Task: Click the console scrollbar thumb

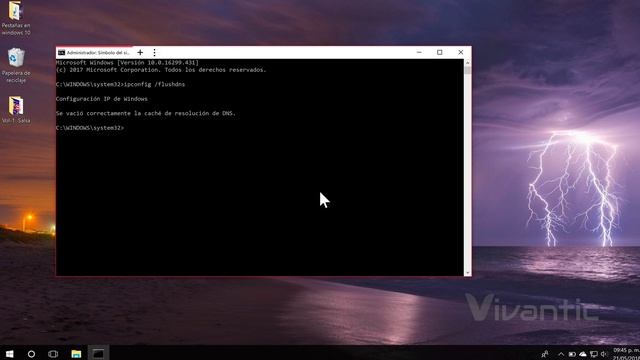Action: pos(467,70)
